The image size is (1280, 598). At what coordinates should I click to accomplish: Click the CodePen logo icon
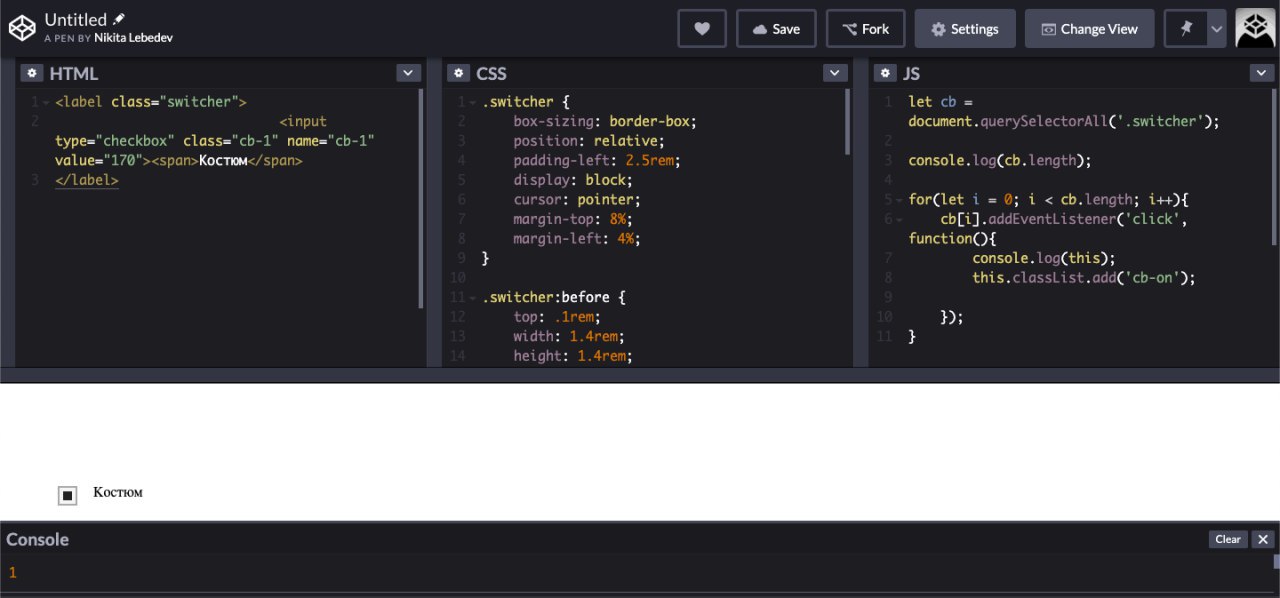[22, 28]
